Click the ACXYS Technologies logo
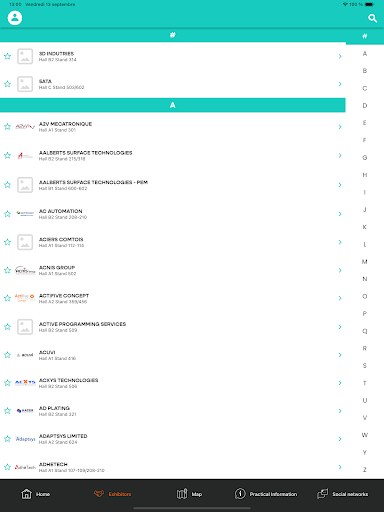 pyautogui.click(x=25, y=383)
